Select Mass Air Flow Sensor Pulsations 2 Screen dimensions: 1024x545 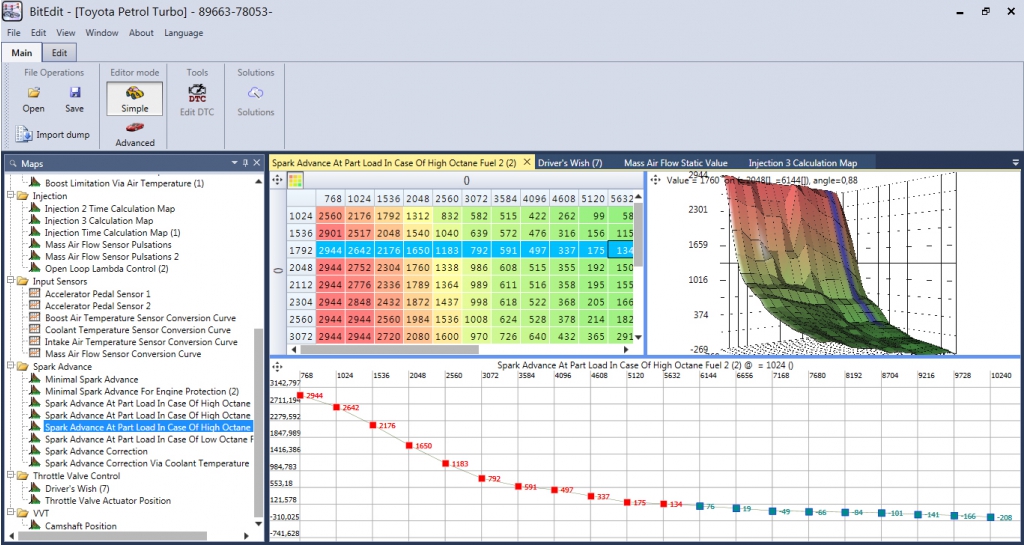(112, 257)
